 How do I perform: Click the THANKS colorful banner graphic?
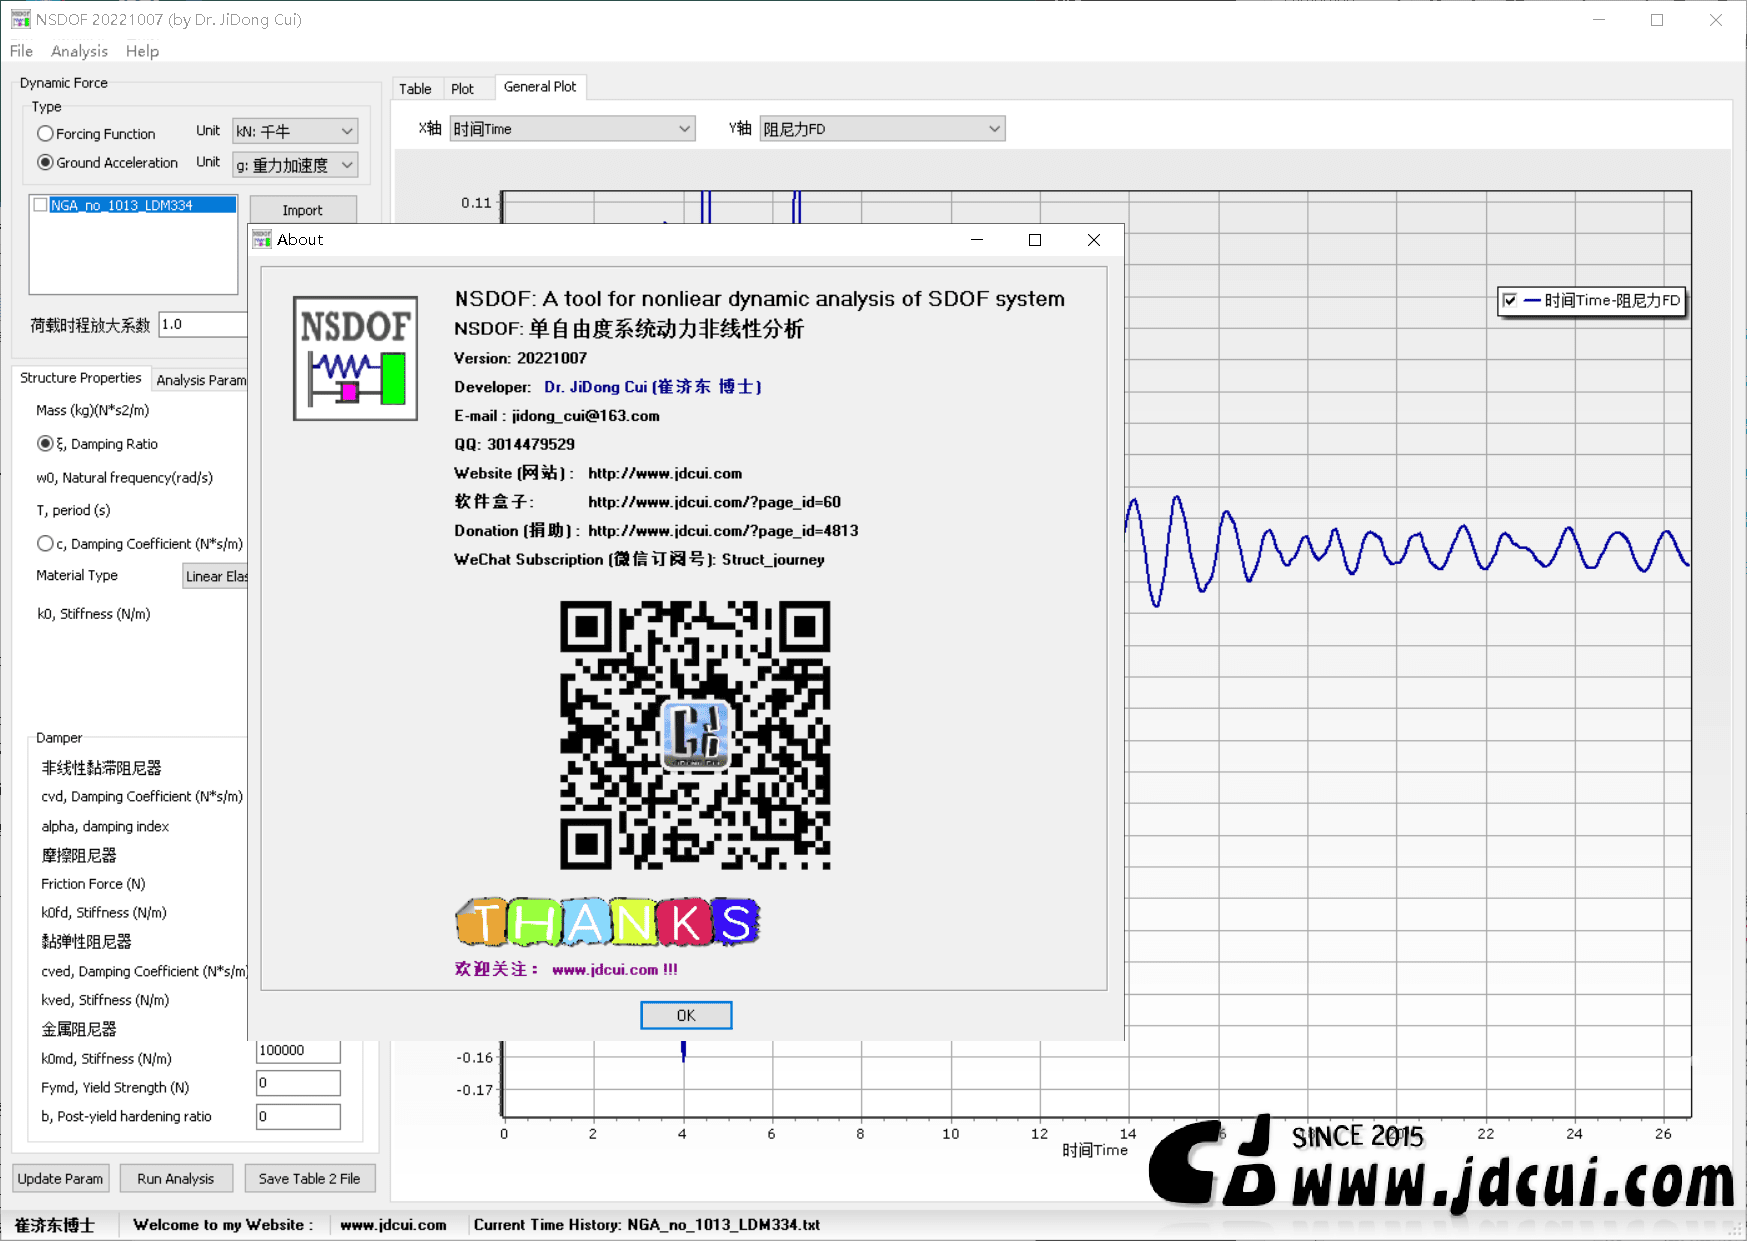click(608, 921)
